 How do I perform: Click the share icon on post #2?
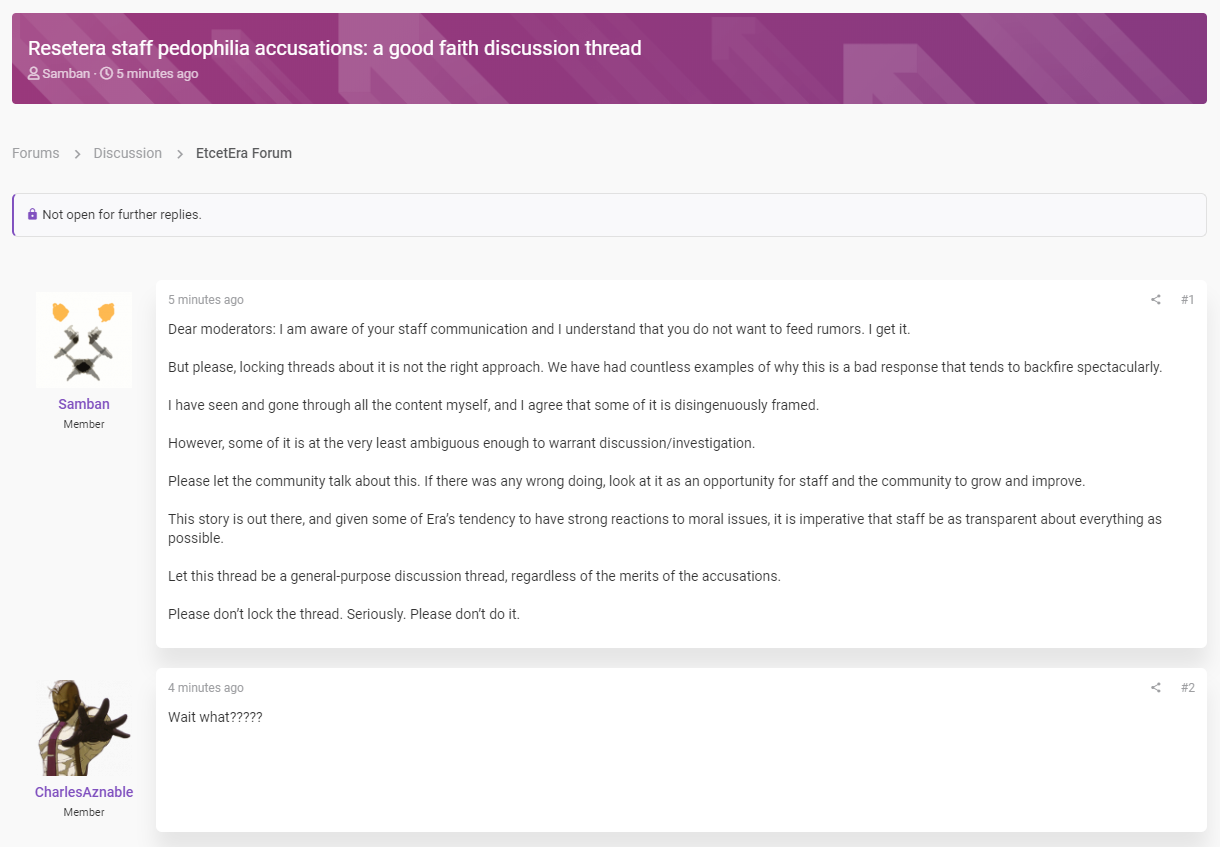1156,688
